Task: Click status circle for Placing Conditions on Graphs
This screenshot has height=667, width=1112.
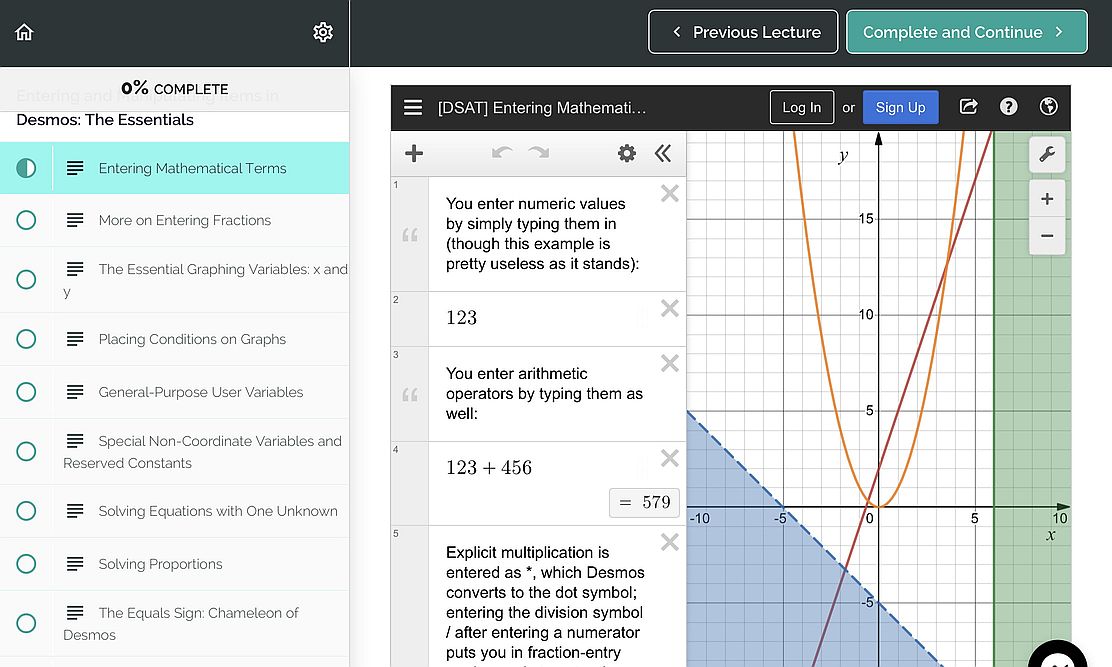Action: pos(26,339)
